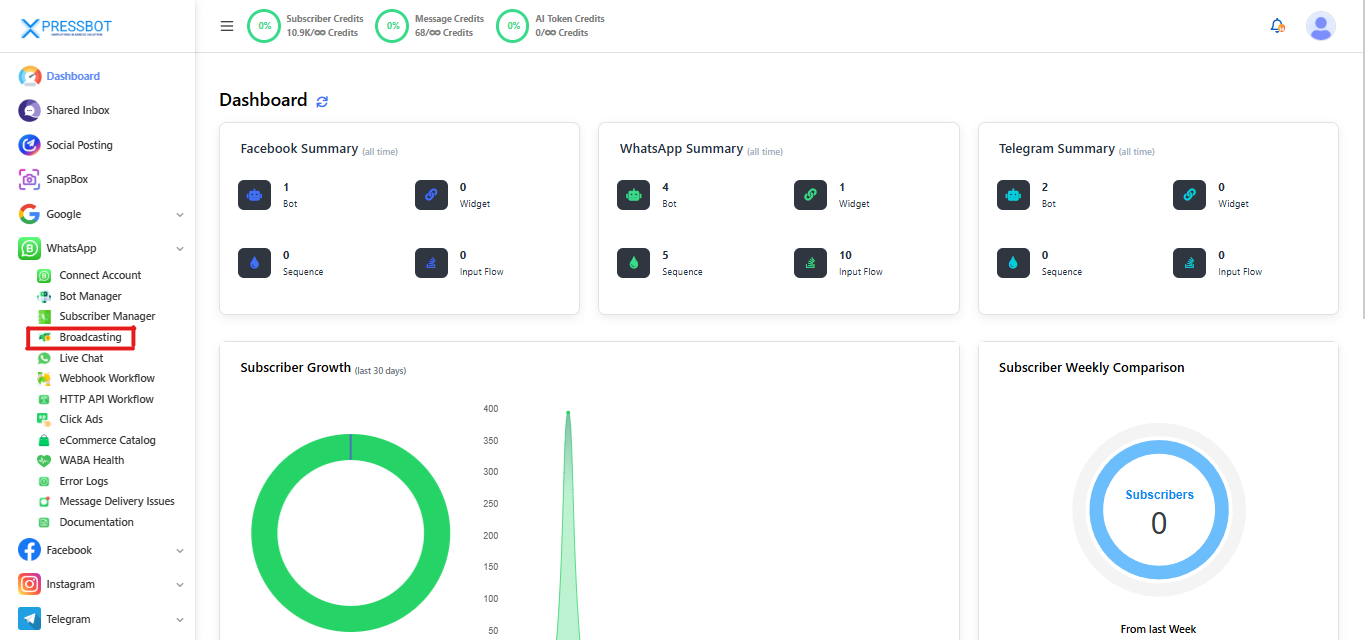1365x640 pixels.
Task: Click the Facebook Bot robot icon
Action: point(254,195)
